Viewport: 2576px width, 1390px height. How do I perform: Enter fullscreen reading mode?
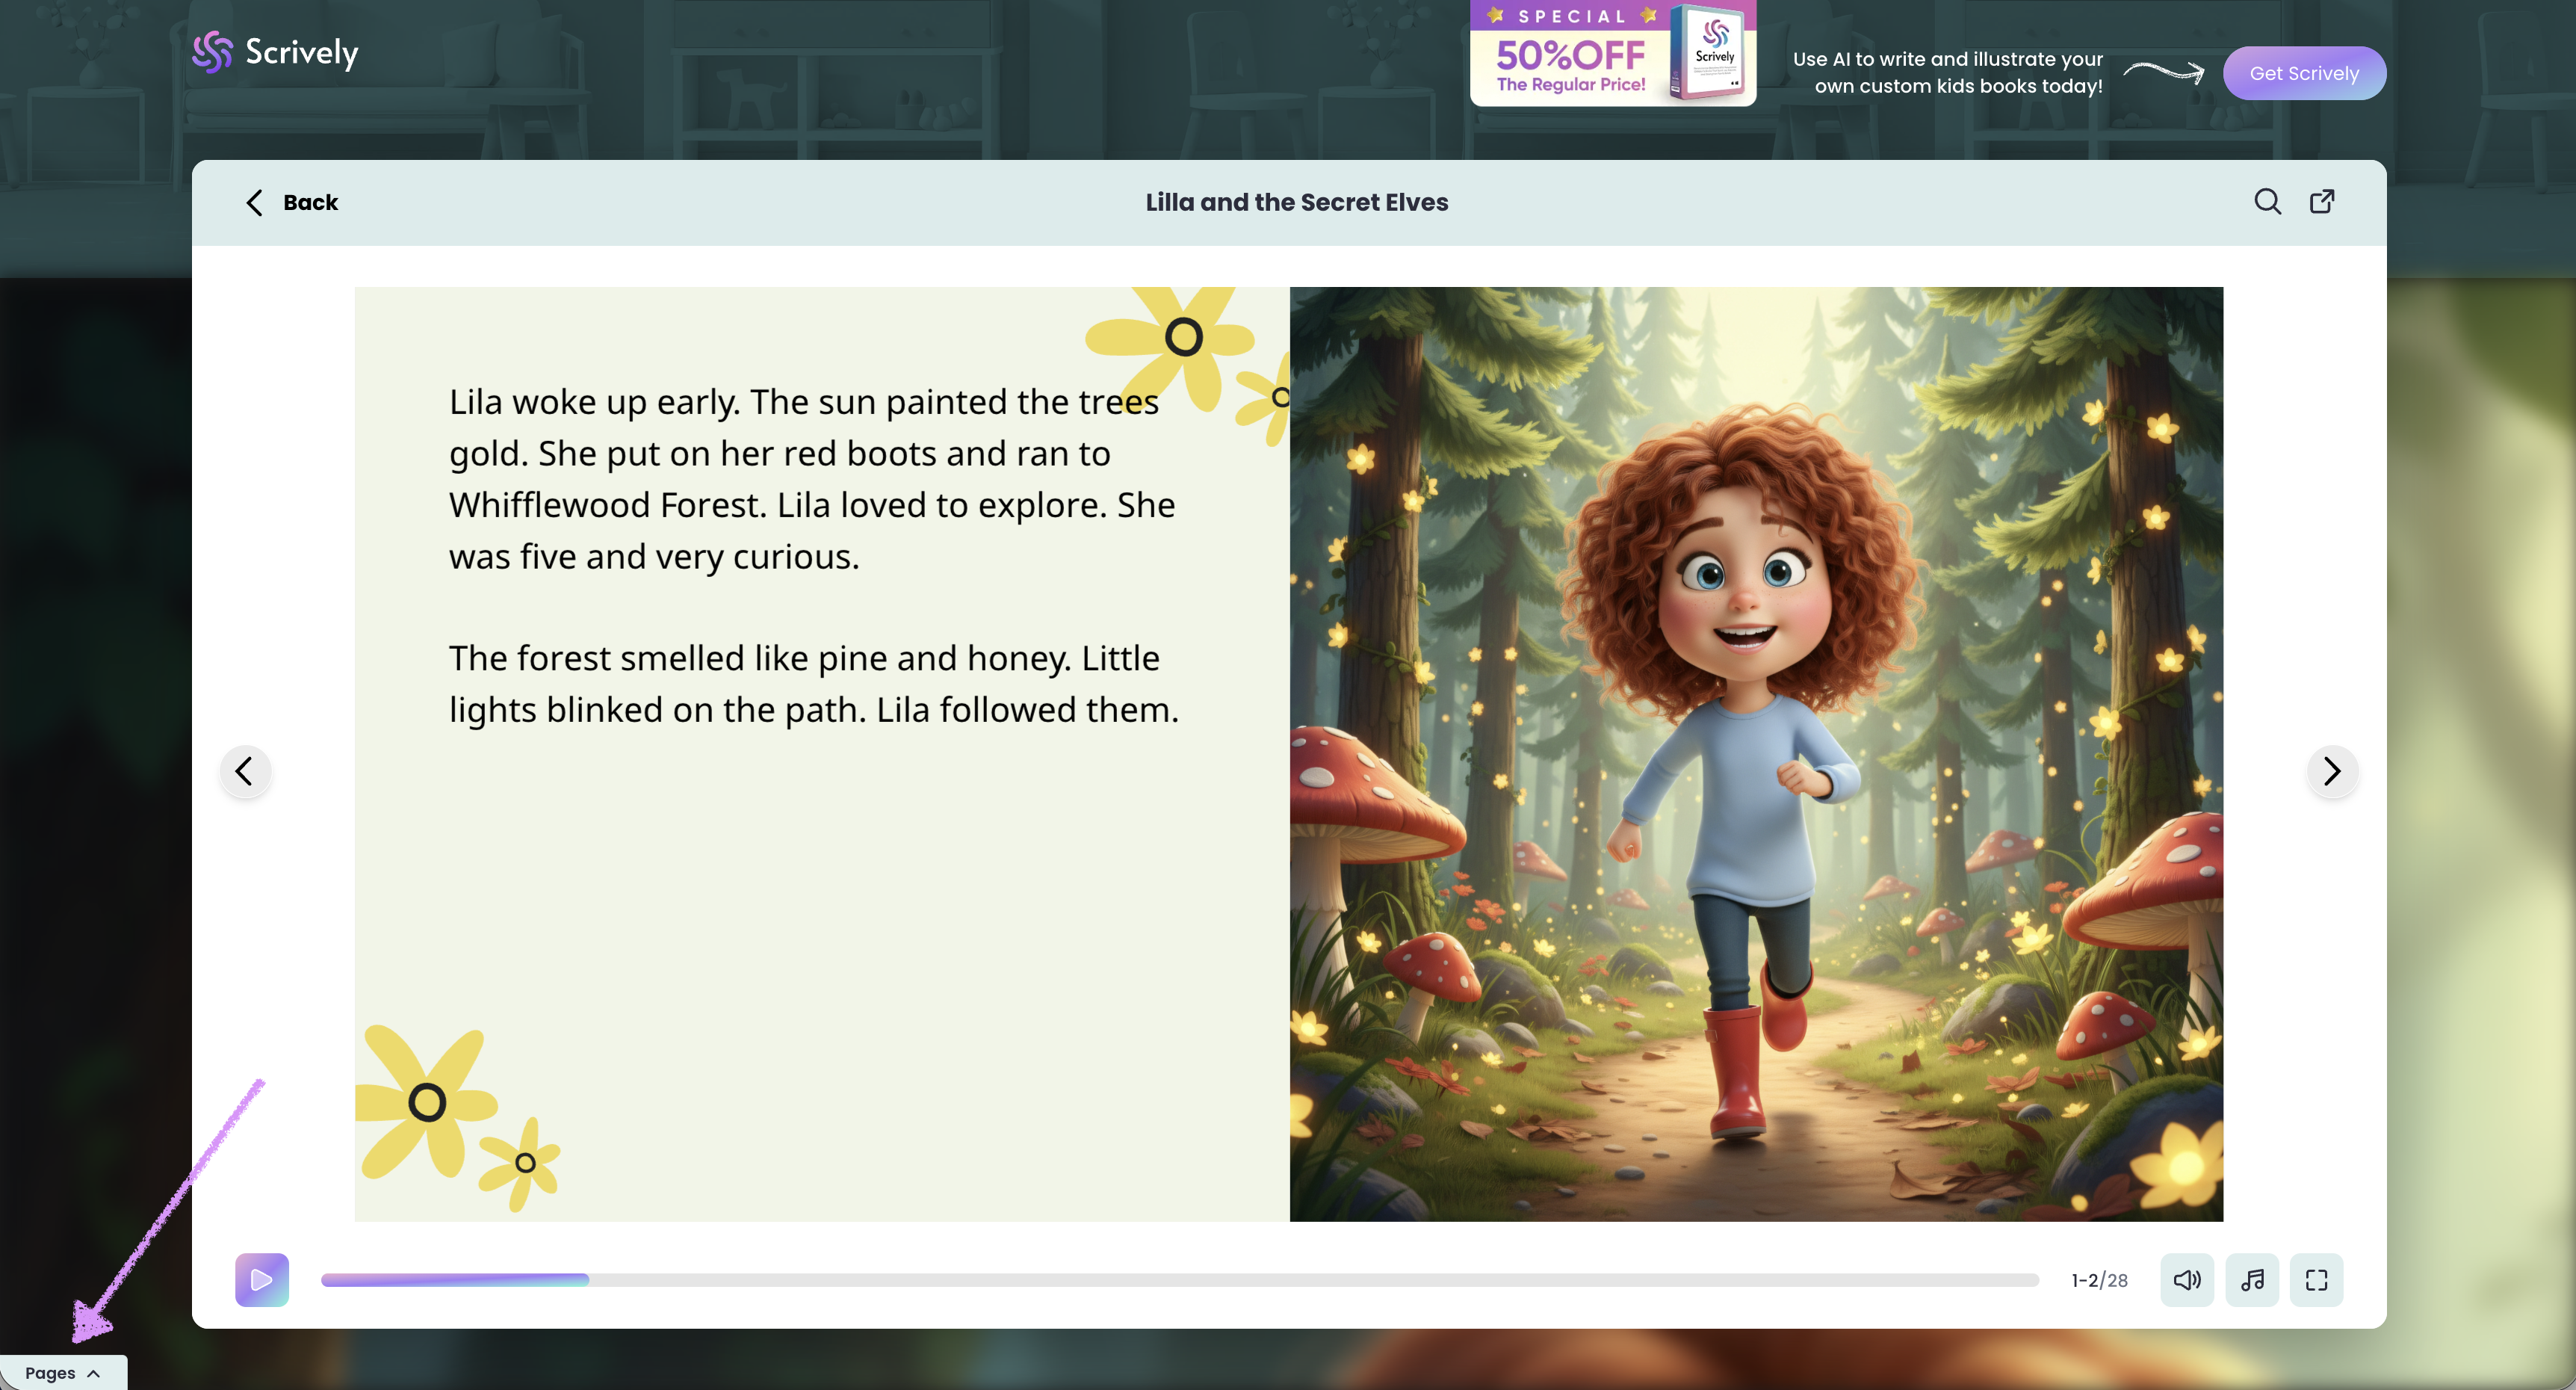(2316, 1279)
